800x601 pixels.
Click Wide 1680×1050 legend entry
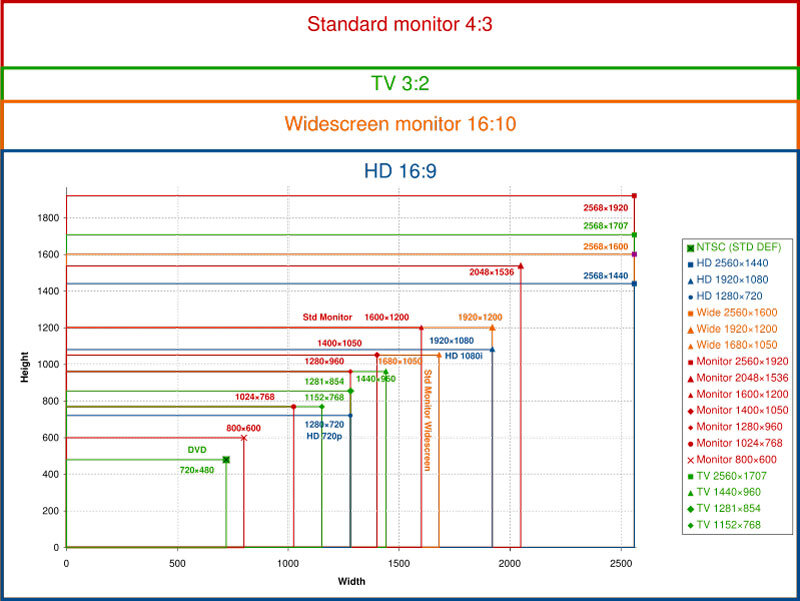click(x=738, y=344)
